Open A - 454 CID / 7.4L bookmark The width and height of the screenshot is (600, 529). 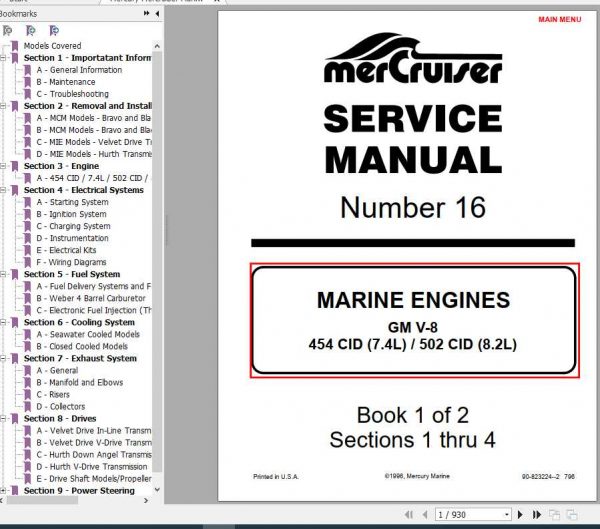pos(94,178)
